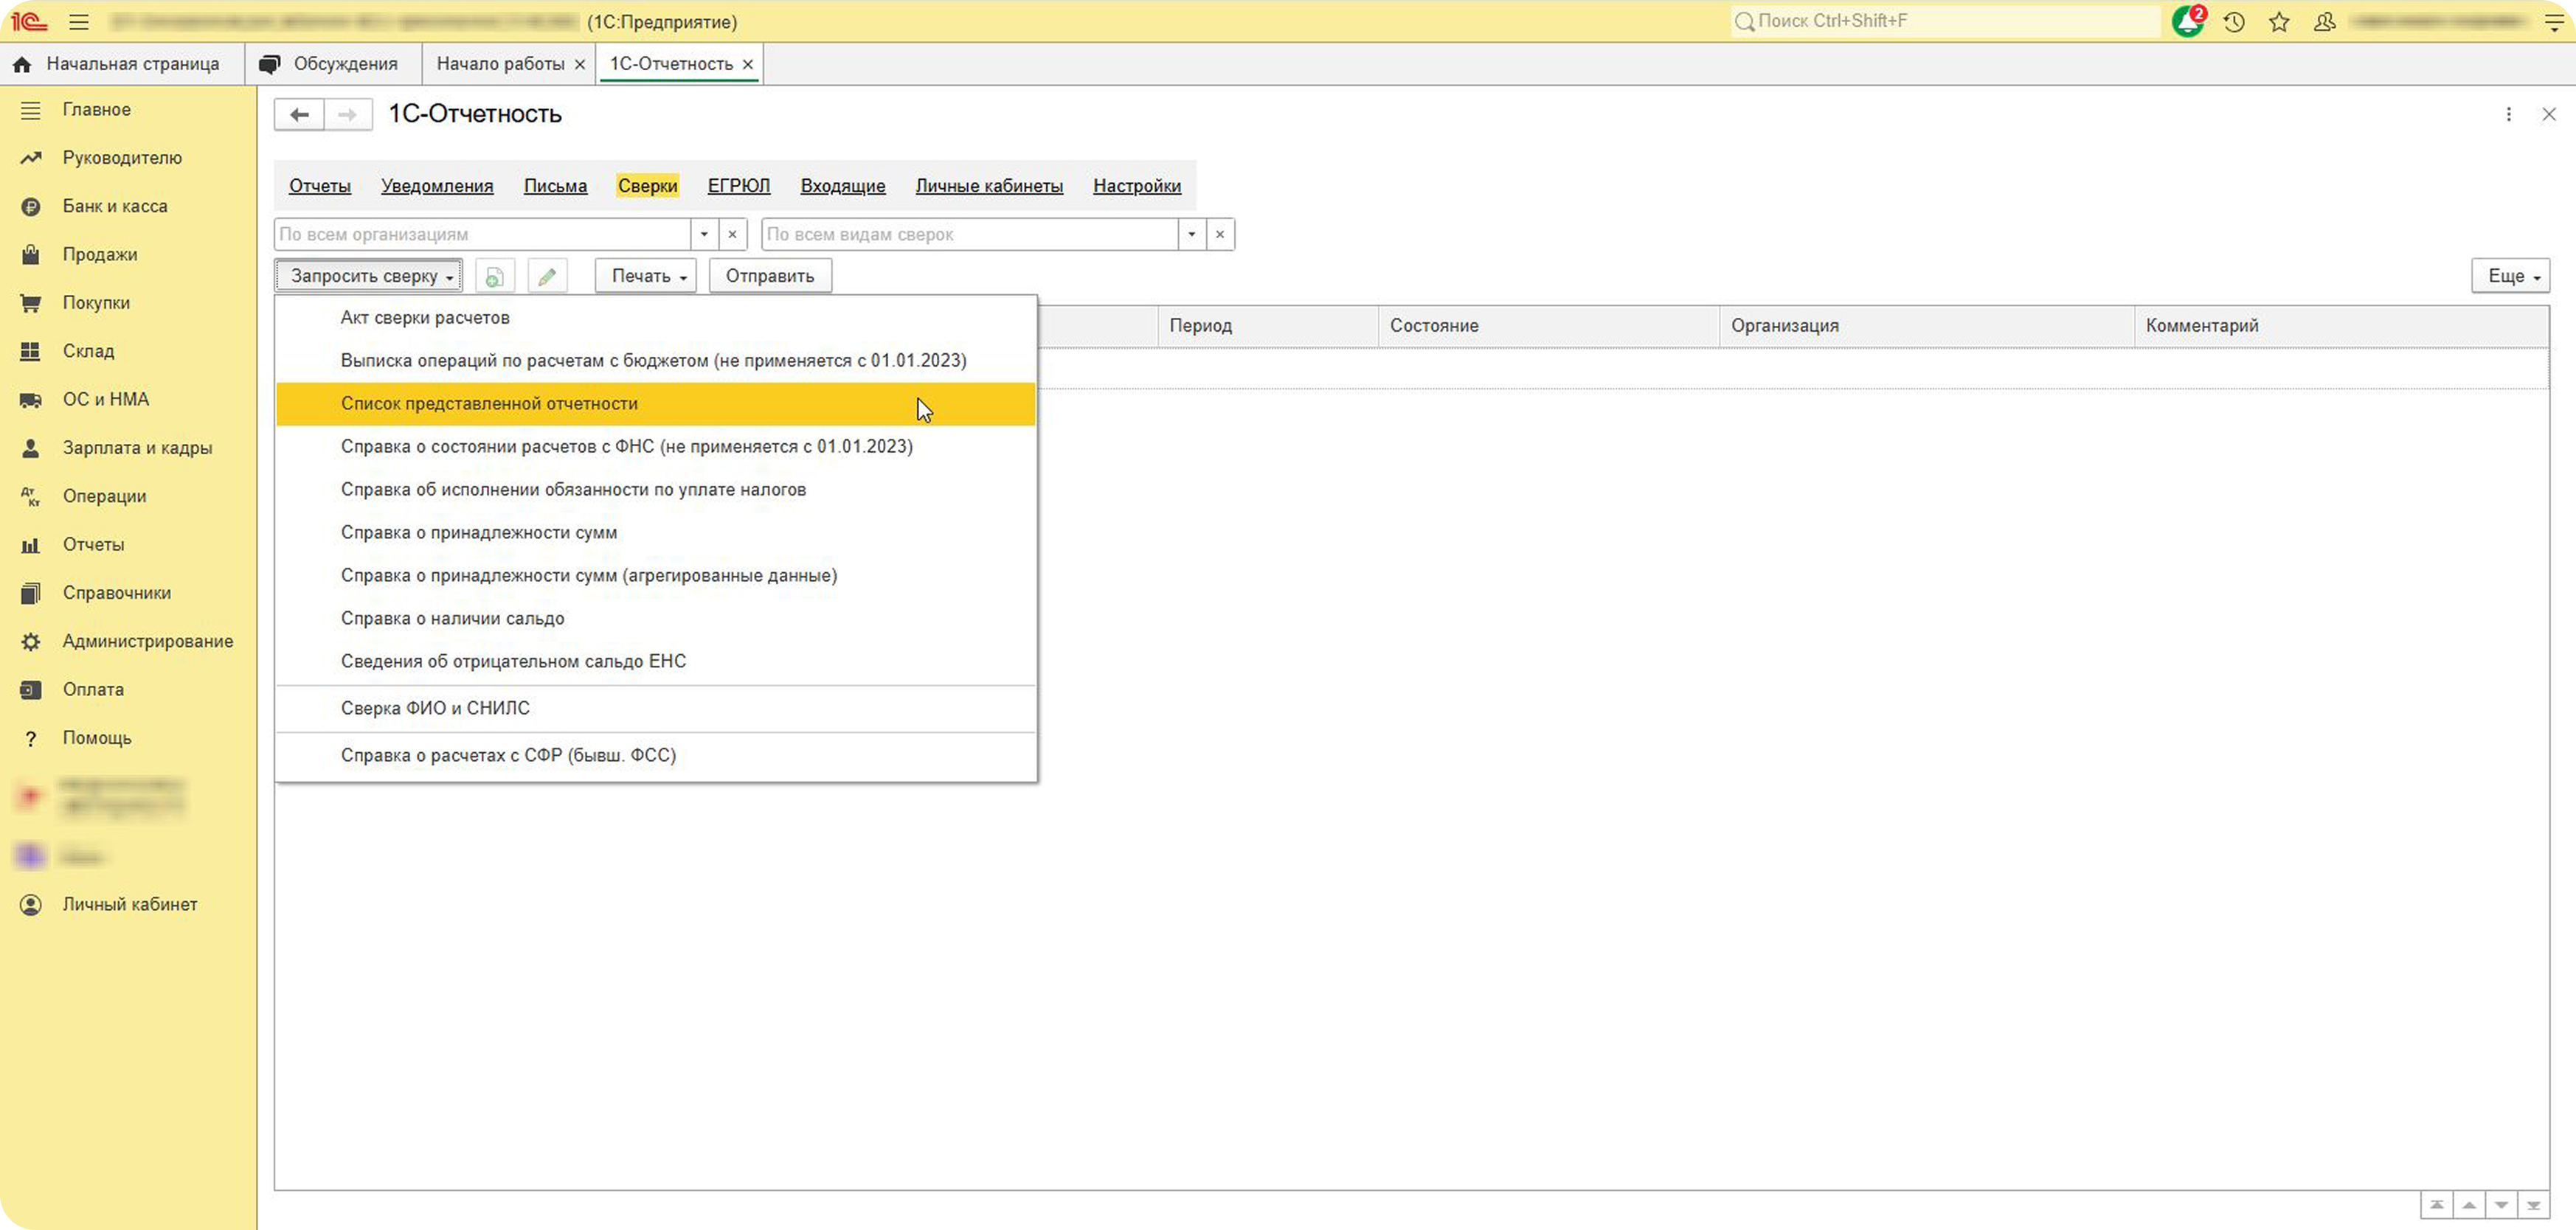2576x1230 pixels.
Task: Open the notifications bell icon
Action: tap(2187, 21)
